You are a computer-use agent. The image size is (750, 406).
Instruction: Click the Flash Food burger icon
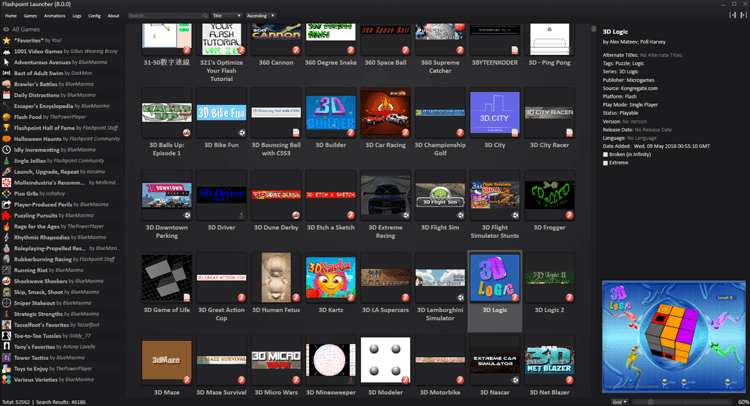point(6,117)
